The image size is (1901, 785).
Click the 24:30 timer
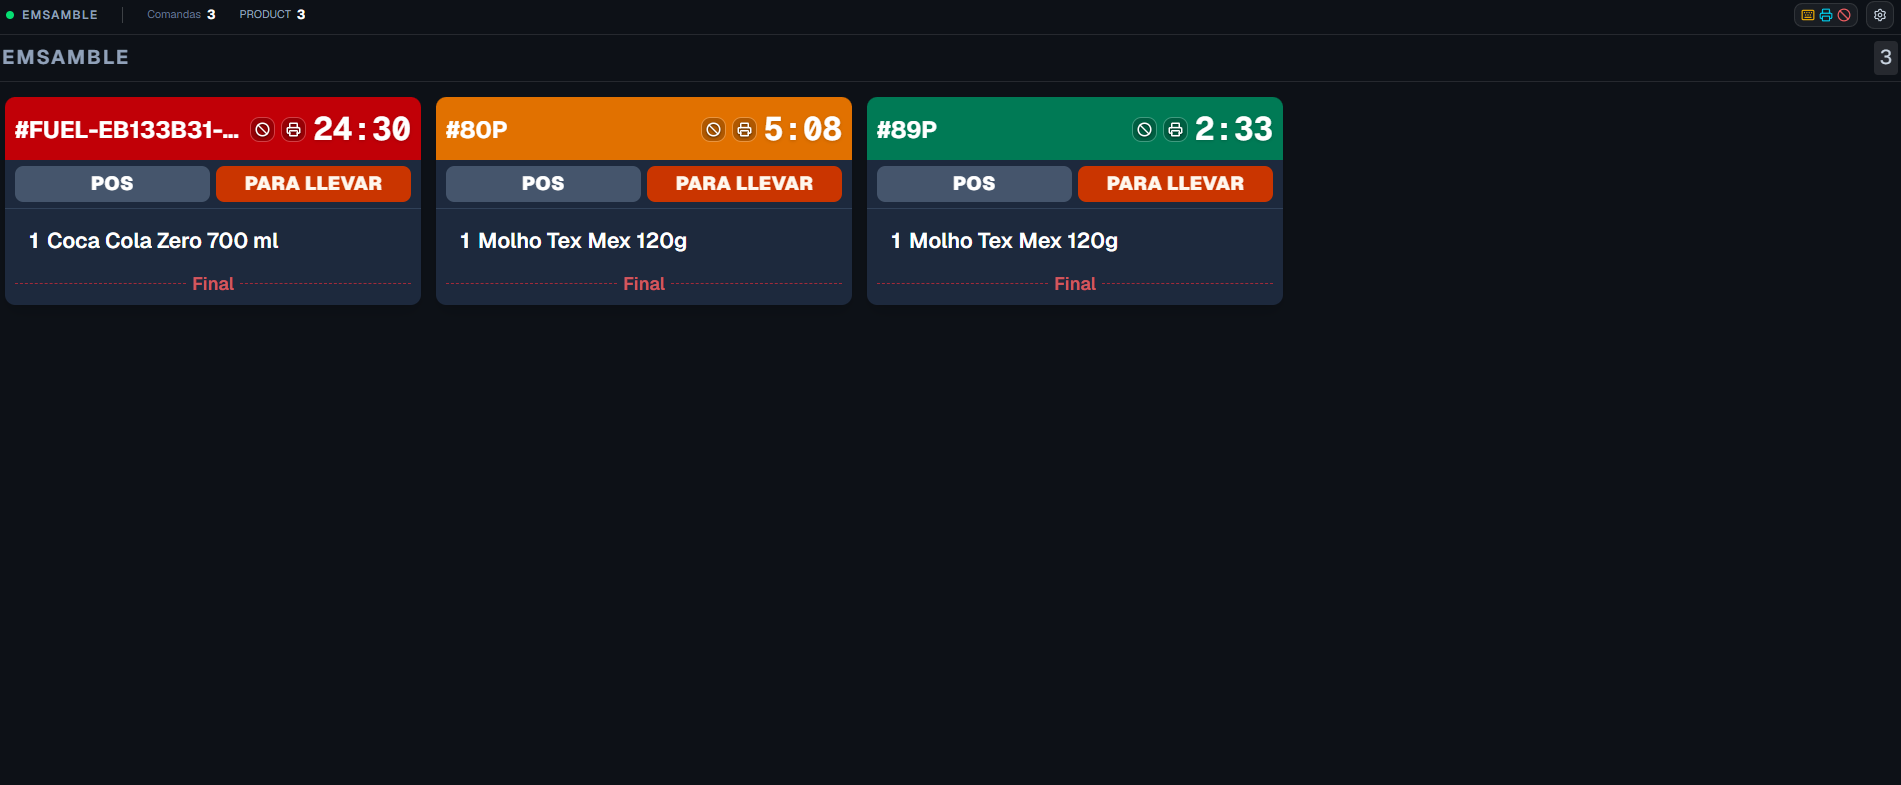[x=362, y=129]
